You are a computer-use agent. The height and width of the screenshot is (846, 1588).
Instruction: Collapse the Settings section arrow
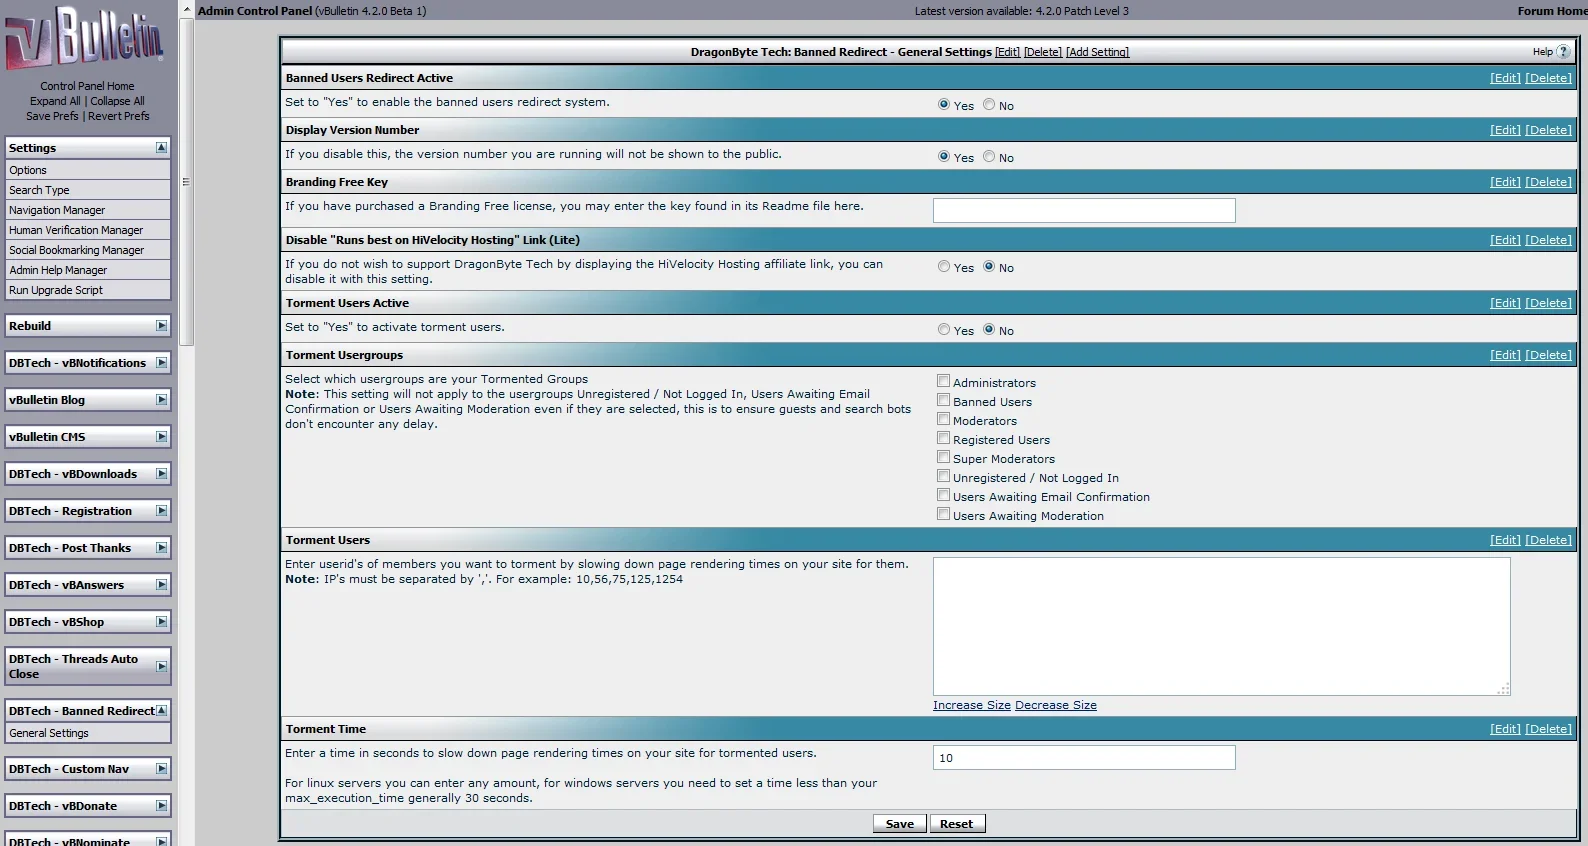coord(161,147)
